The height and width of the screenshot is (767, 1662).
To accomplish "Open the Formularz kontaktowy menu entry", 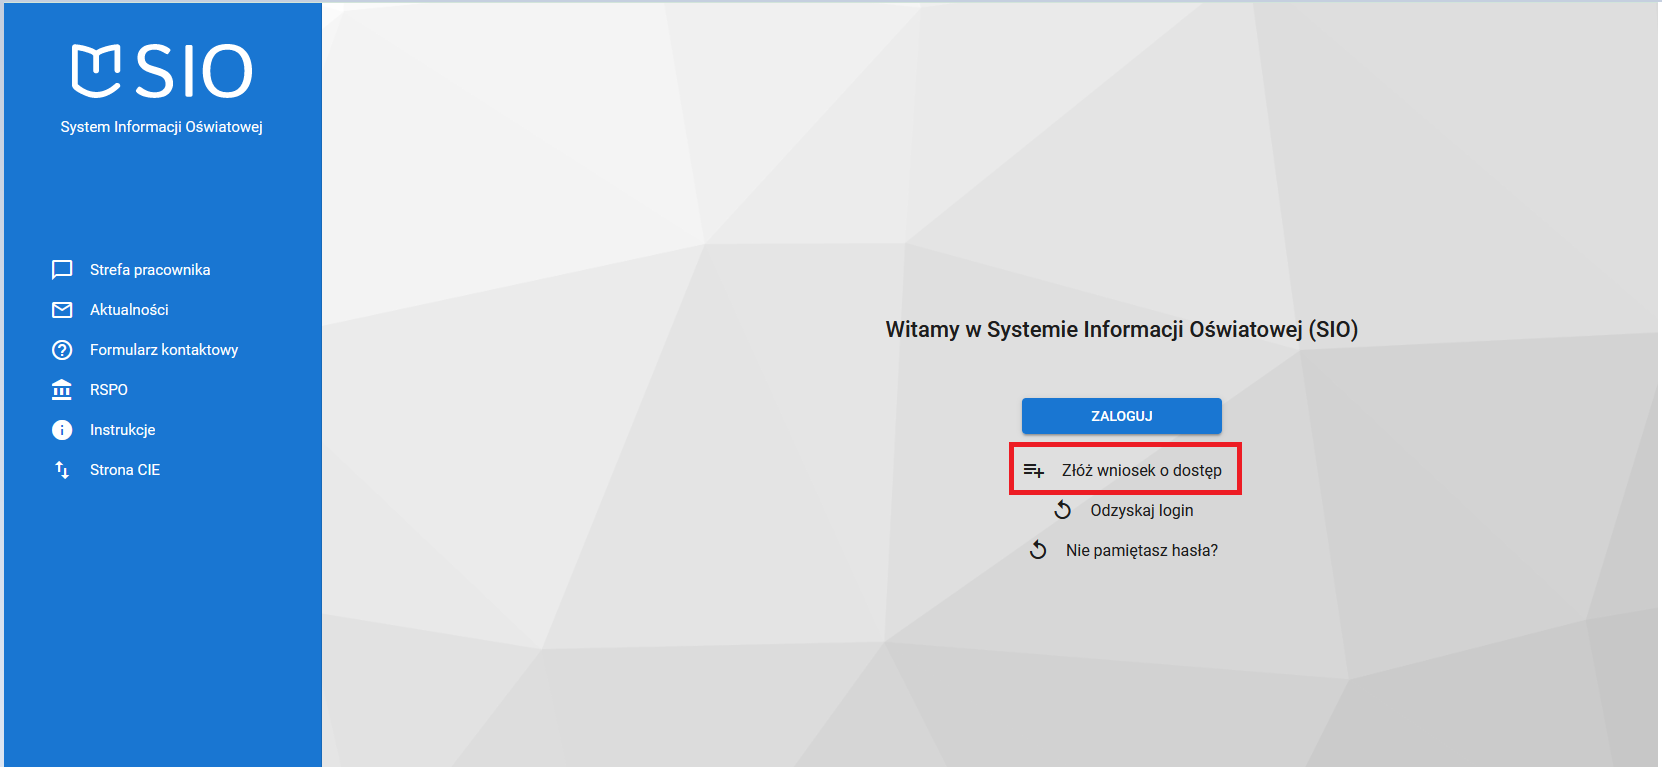I will 164,350.
